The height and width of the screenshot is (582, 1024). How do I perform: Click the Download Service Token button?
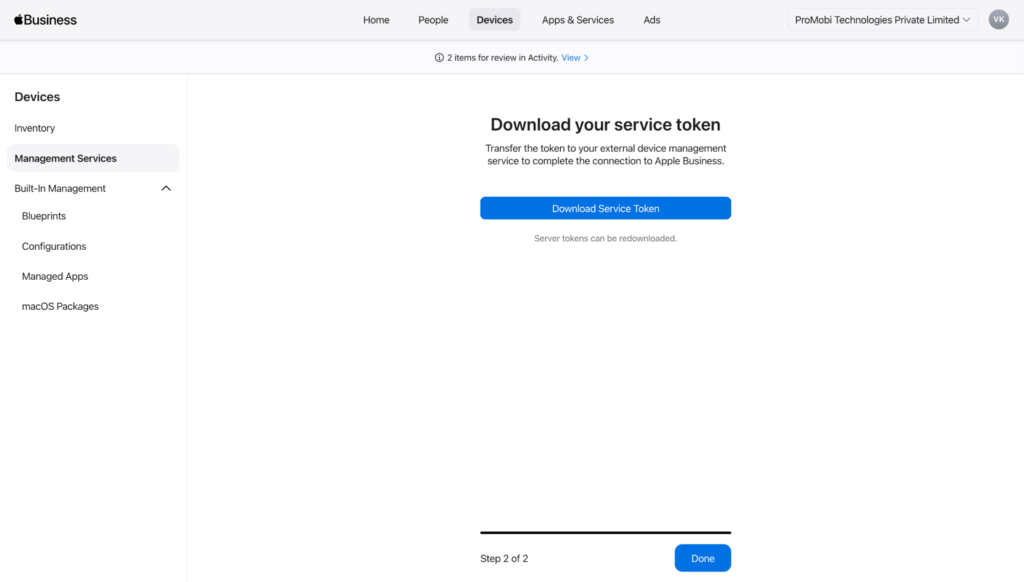click(605, 208)
